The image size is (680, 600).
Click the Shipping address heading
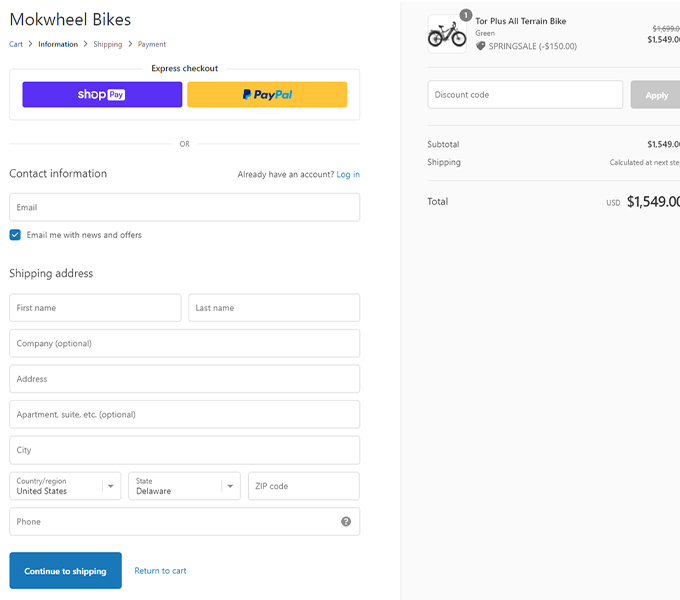pos(51,273)
